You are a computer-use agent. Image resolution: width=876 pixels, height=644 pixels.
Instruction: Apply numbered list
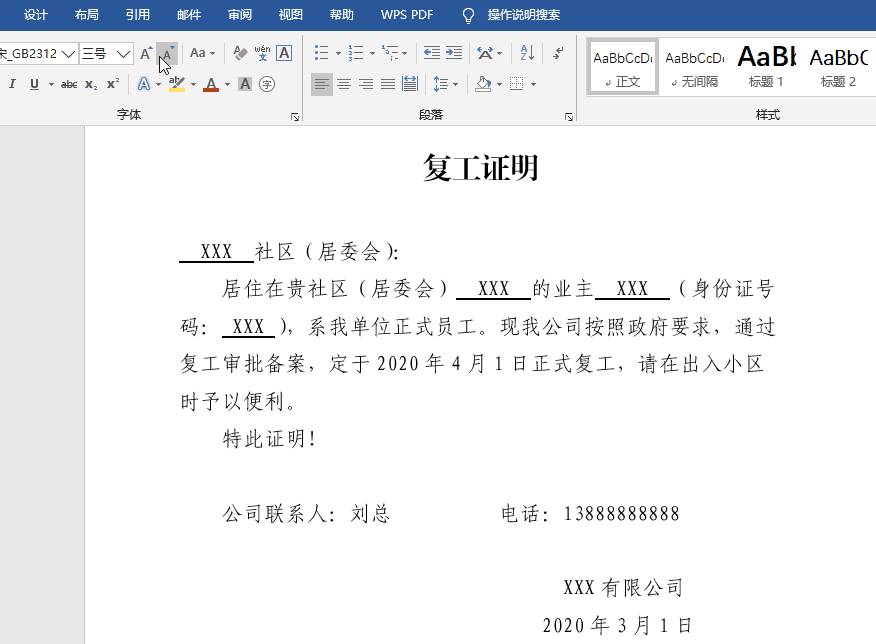[355, 53]
